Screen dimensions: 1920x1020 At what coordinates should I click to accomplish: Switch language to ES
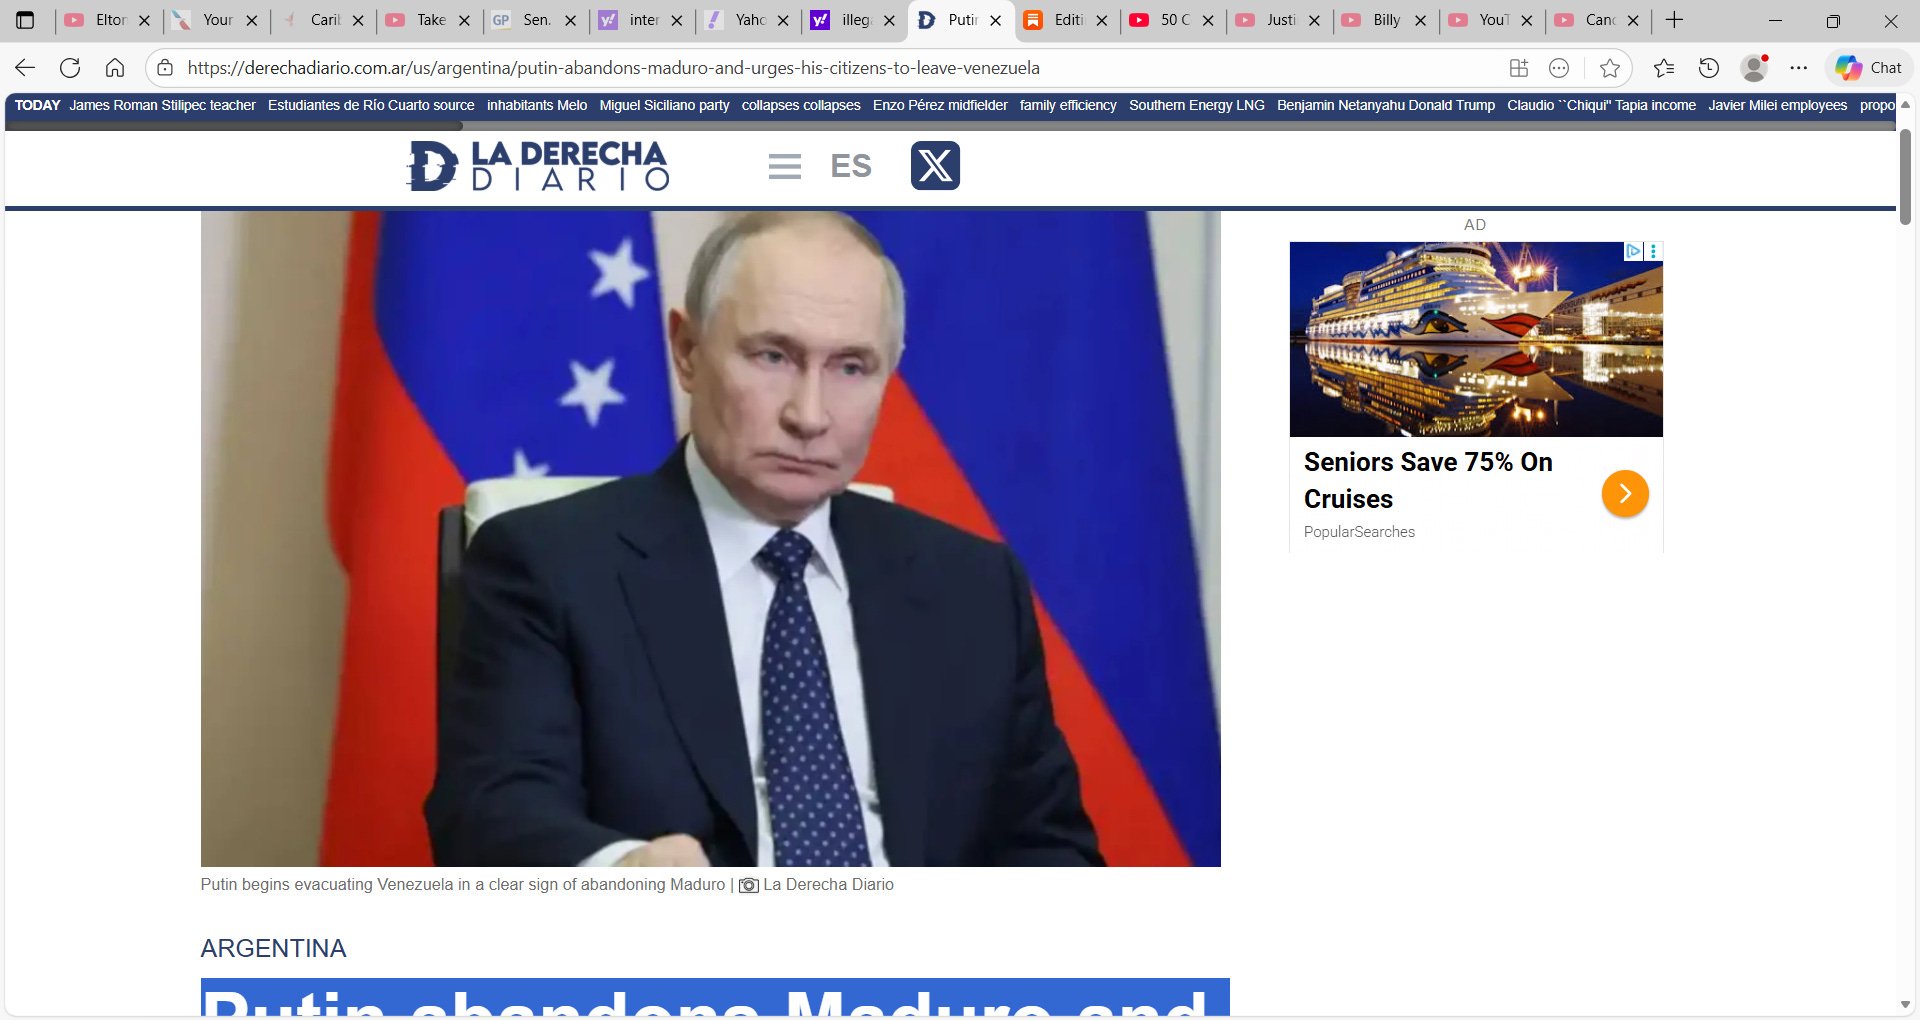pyautogui.click(x=851, y=166)
